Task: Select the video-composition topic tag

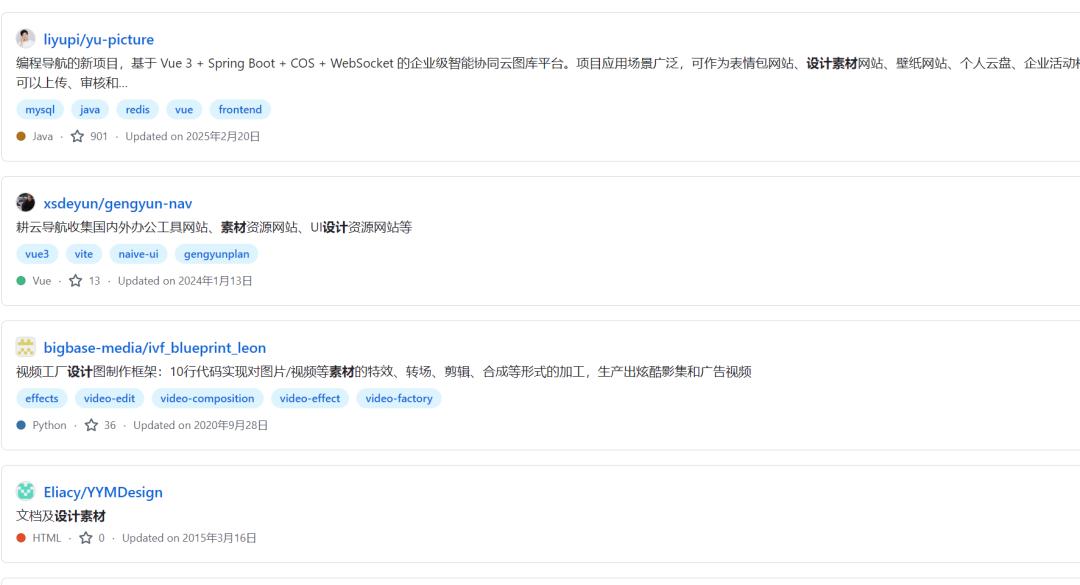Action: coord(206,397)
